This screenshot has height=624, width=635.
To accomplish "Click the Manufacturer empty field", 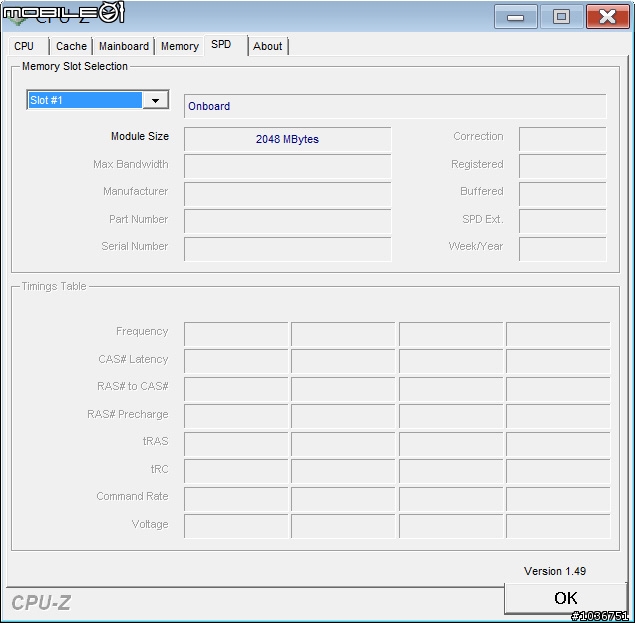I will click(x=288, y=194).
